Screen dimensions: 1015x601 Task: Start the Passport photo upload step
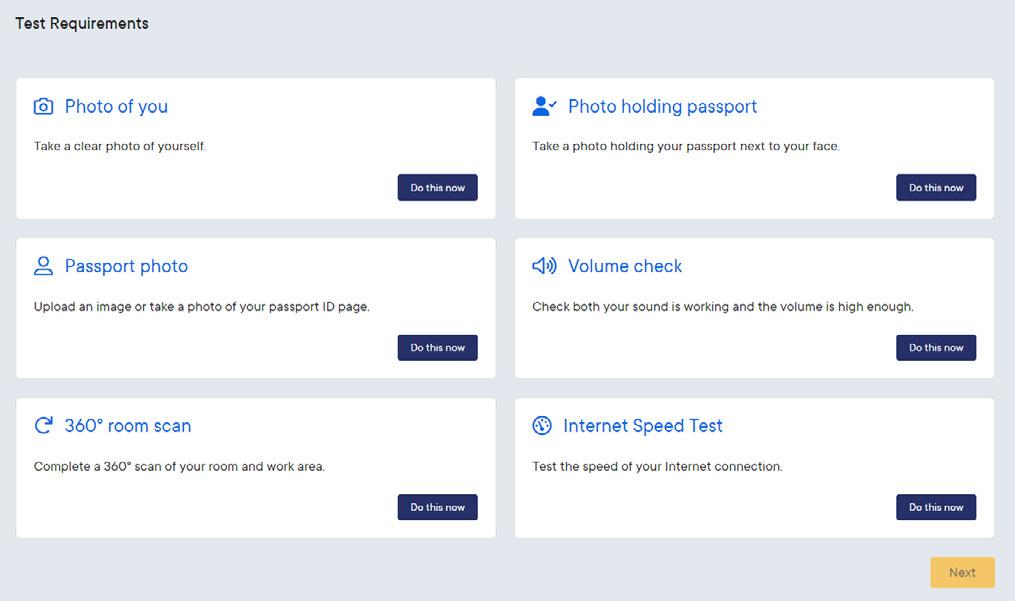pyautogui.click(x=437, y=348)
